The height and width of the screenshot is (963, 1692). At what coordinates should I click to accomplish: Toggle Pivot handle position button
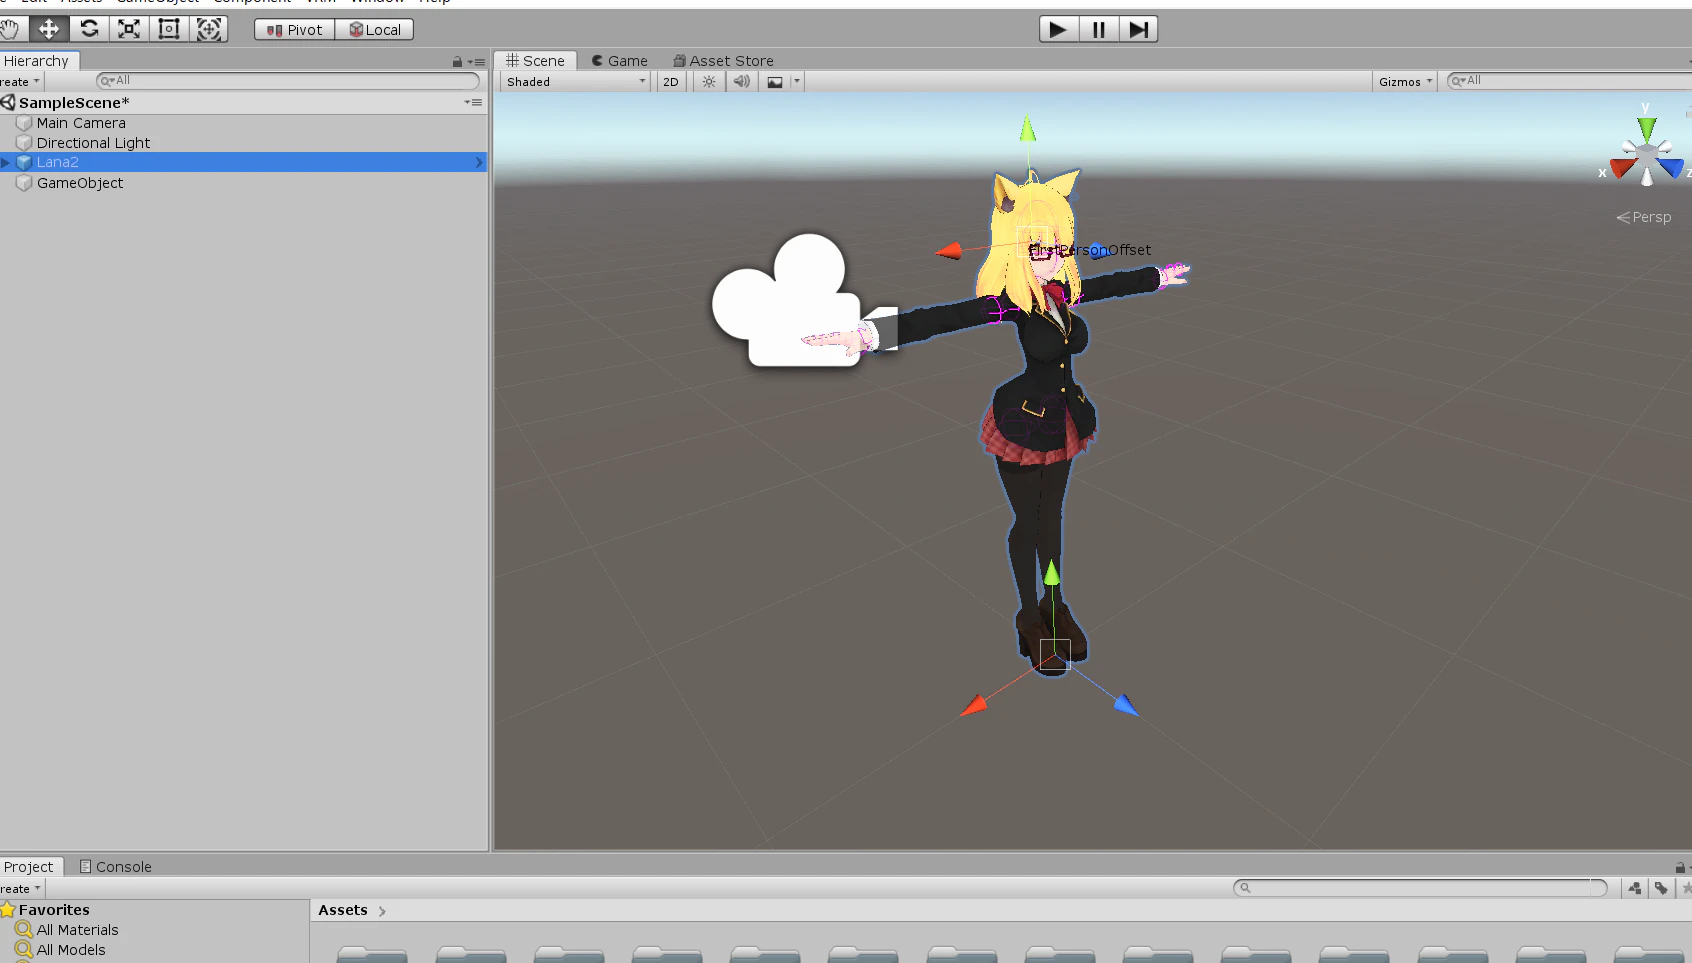(294, 30)
